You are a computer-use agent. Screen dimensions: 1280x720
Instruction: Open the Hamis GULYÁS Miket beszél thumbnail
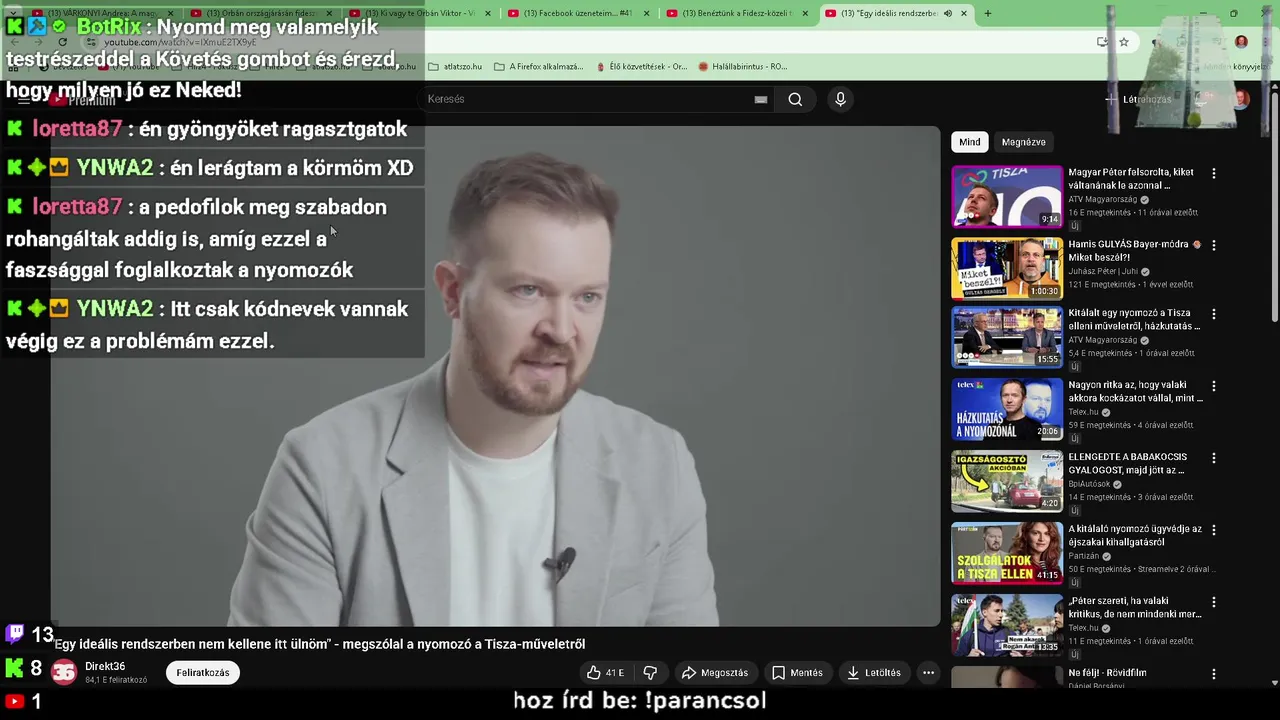pyautogui.click(x=1007, y=269)
